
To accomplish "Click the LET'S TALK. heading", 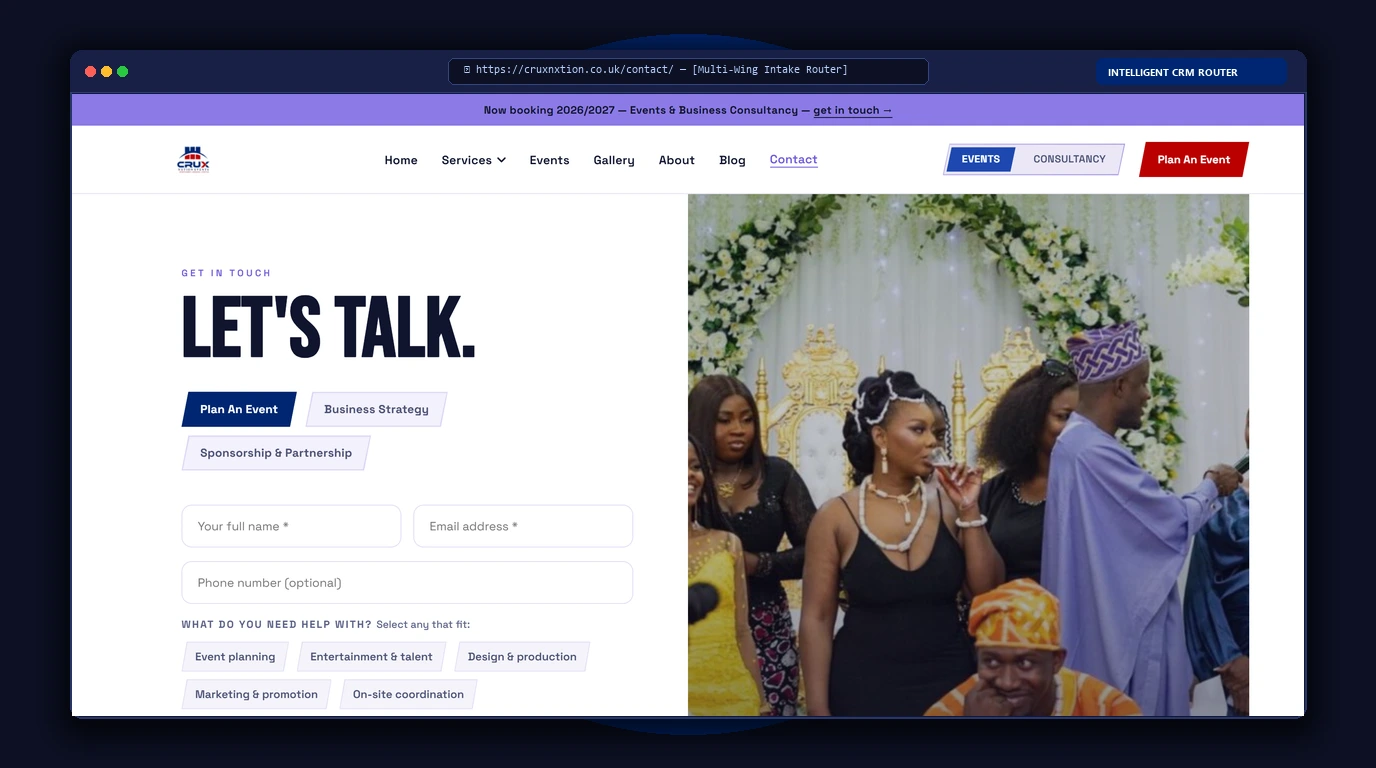I will tap(328, 328).
